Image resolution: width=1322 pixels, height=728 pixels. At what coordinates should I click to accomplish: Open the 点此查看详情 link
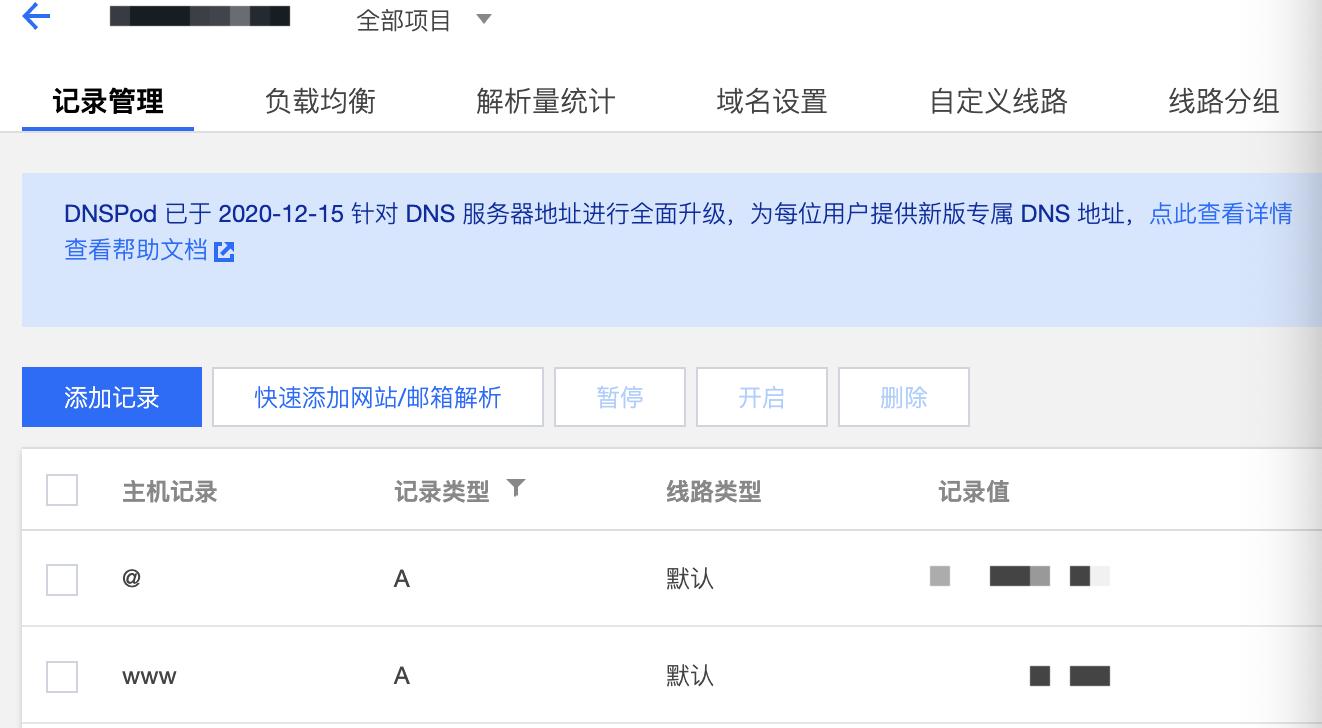pyautogui.click(x=1220, y=213)
